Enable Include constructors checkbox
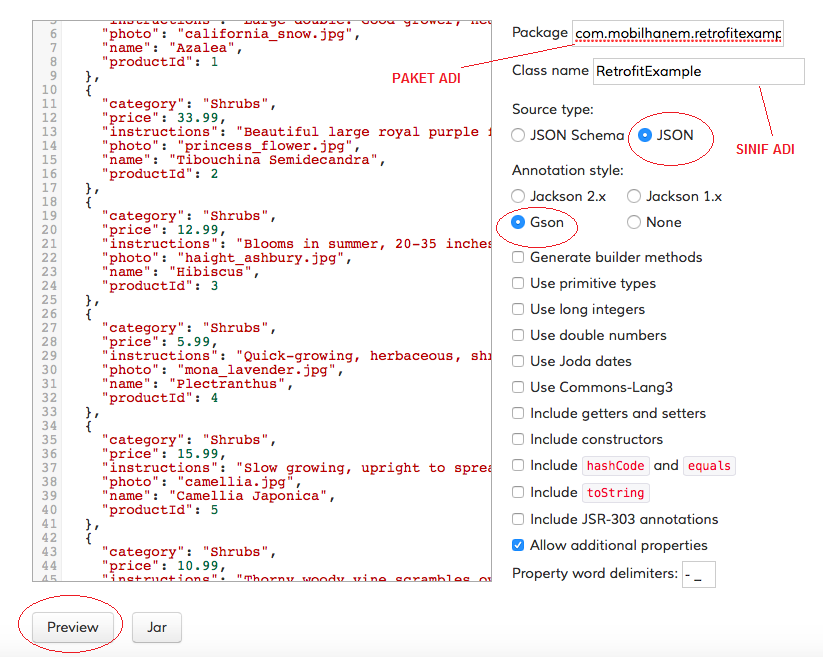Viewport: 823px width, 657px height. pyautogui.click(x=518, y=439)
